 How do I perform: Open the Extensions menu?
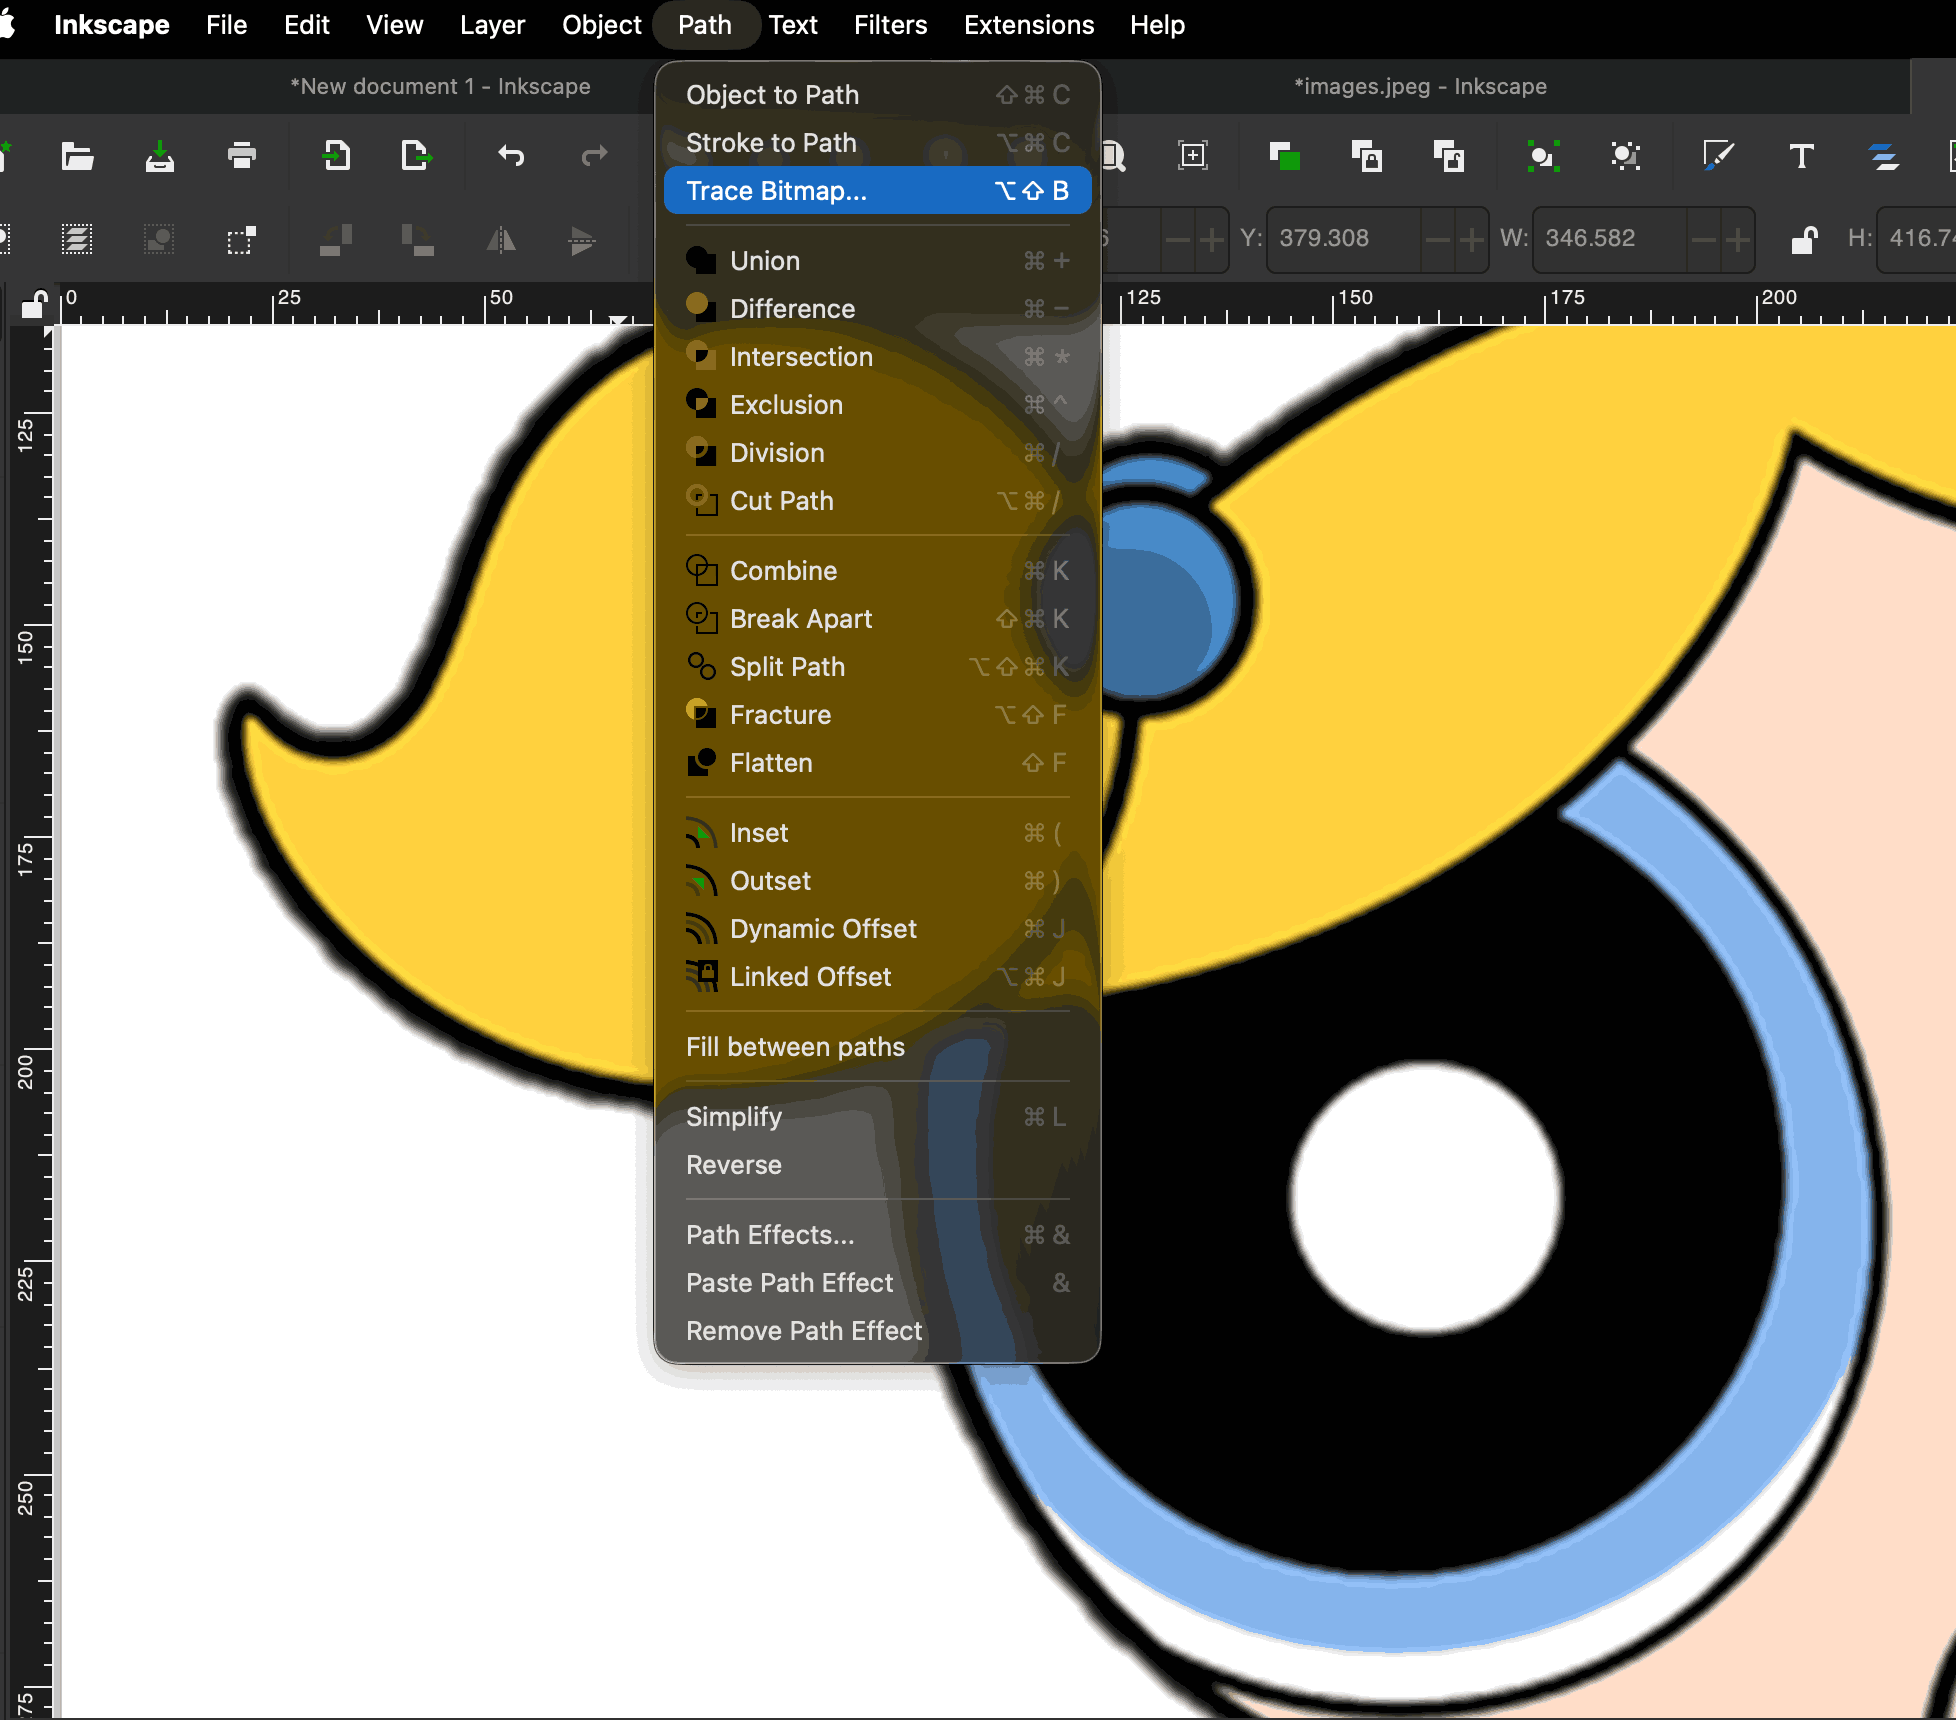[x=1028, y=25]
